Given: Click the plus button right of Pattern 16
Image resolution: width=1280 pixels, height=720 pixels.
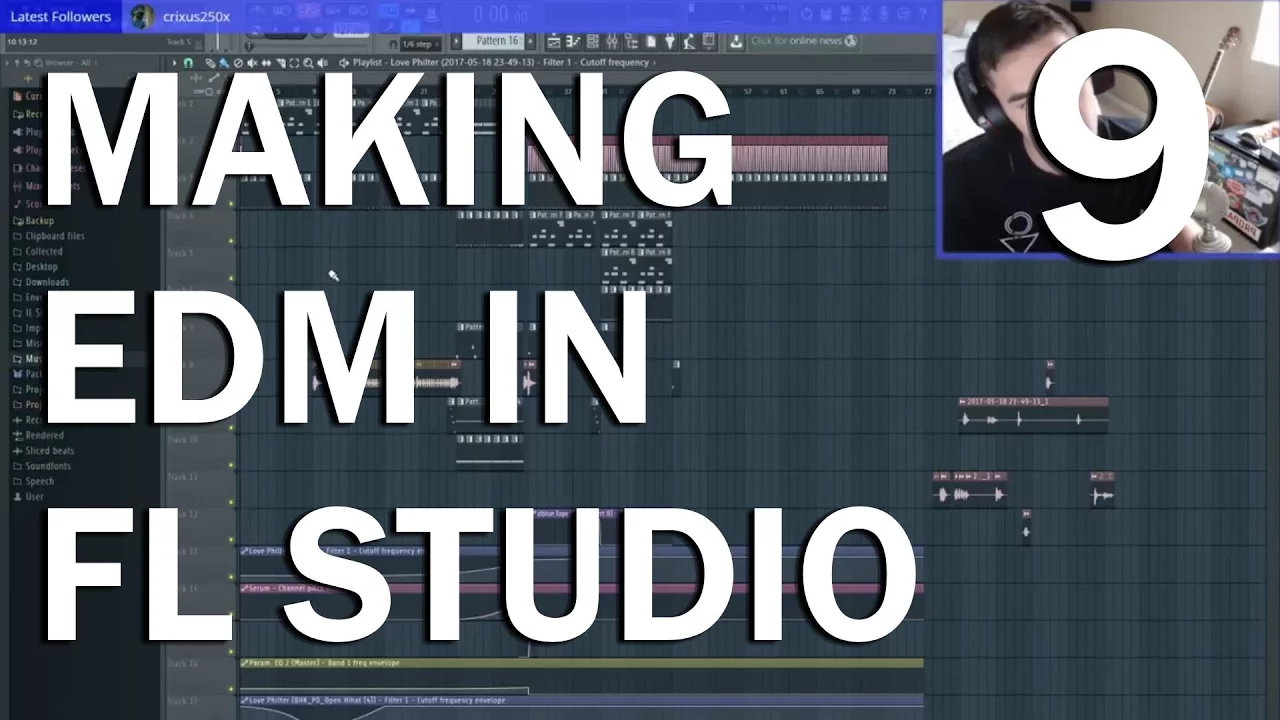Looking at the screenshot, I should [x=530, y=41].
